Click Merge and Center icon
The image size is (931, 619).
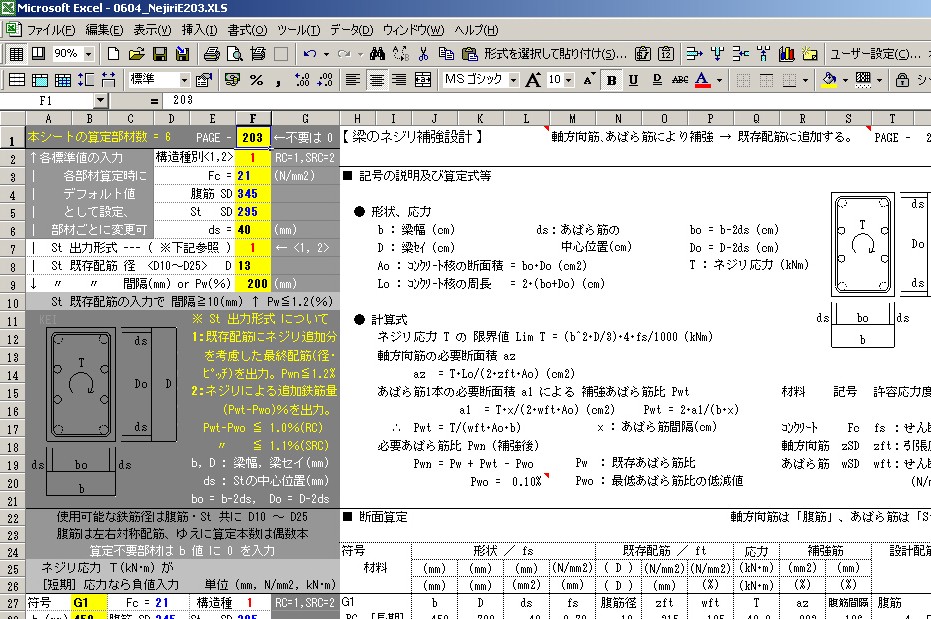point(423,80)
